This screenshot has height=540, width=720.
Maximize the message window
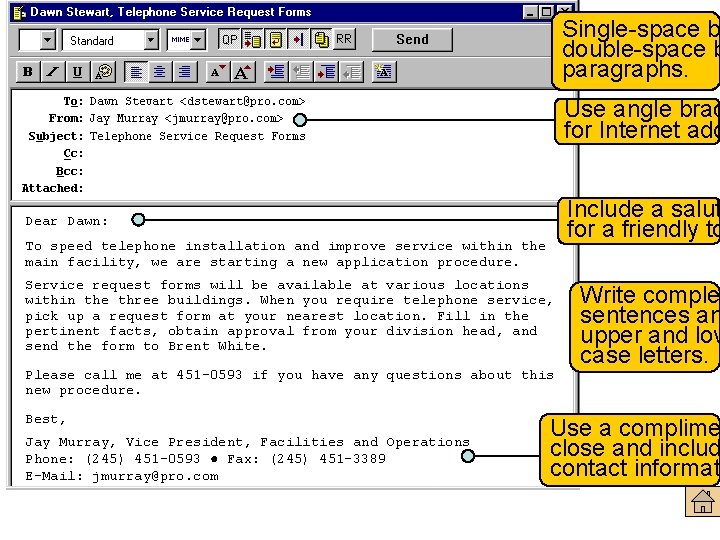point(546,12)
